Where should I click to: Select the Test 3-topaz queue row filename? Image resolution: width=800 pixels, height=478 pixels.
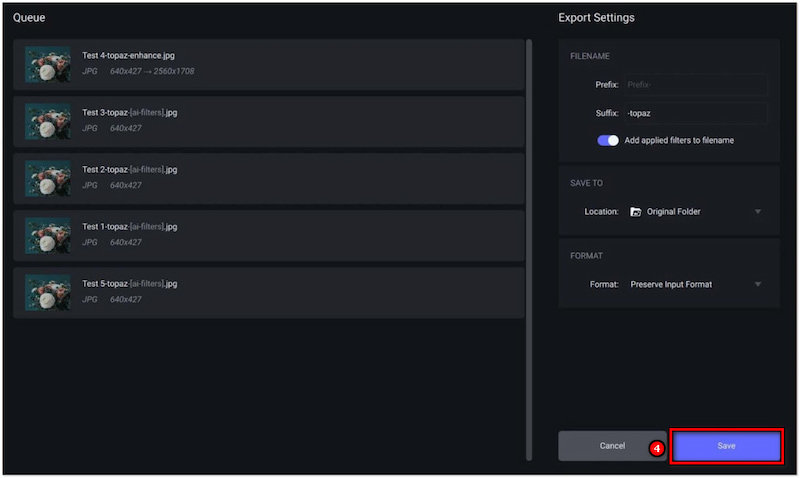pos(129,112)
